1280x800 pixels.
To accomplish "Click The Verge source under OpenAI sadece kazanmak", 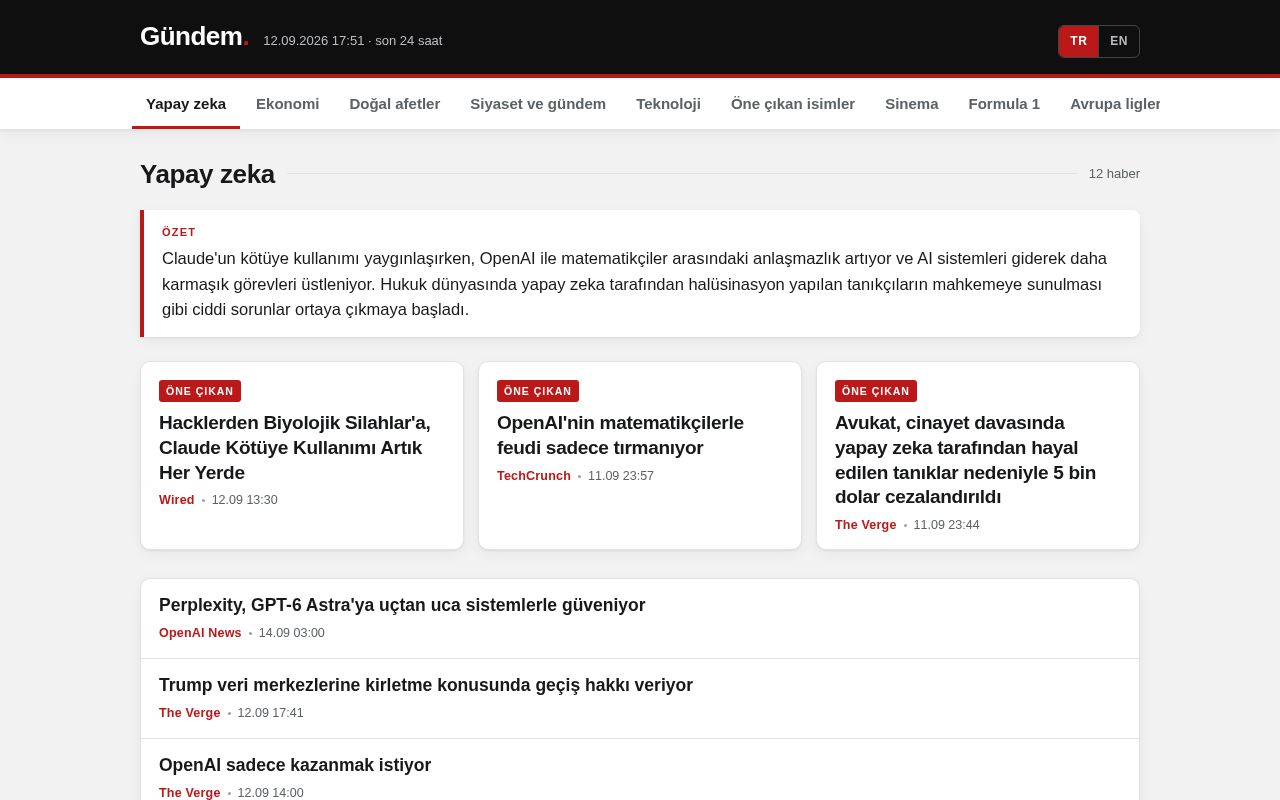I will (190, 793).
